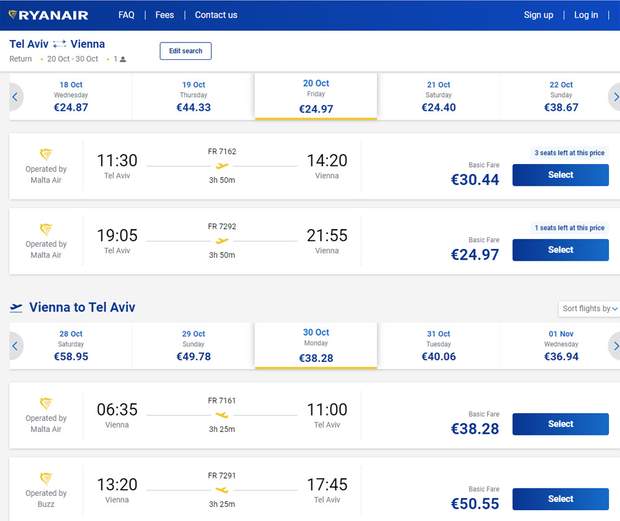620x521 pixels.
Task: Choose 29 Oct Sunday €49.78 return date
Action: tap(193, 345)
